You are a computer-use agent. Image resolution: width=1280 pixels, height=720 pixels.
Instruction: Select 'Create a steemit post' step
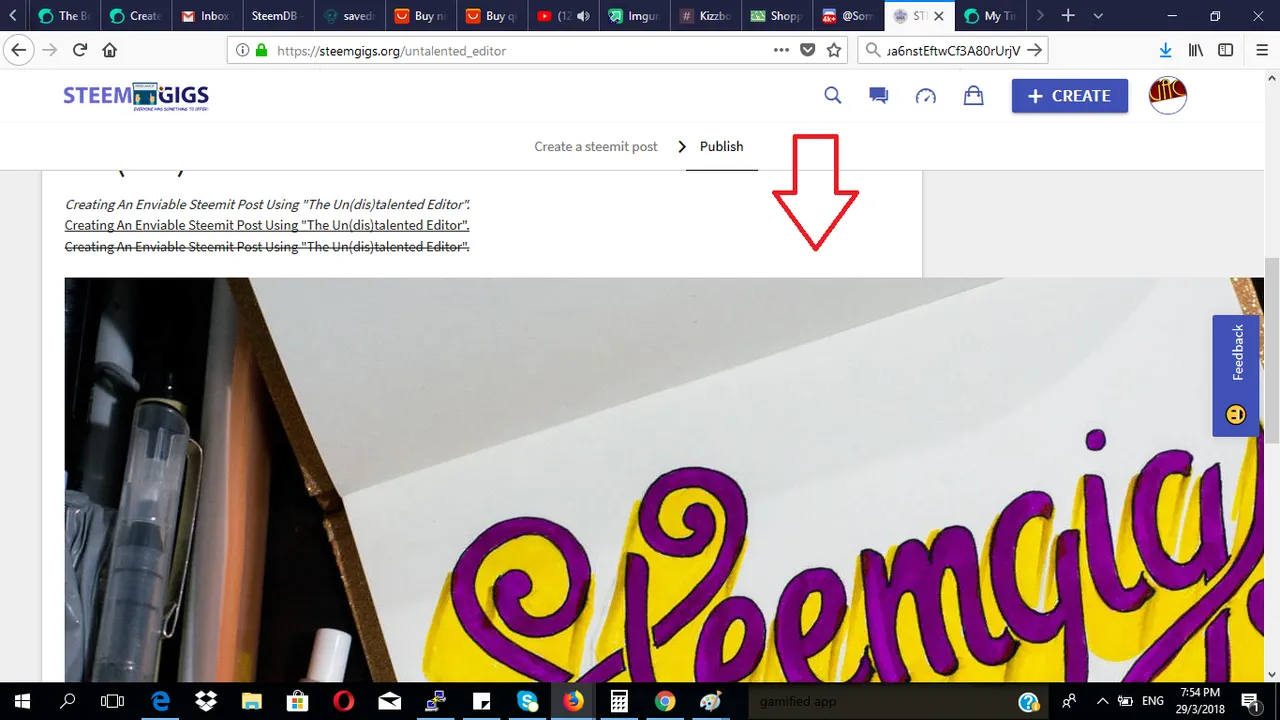coord(596,146)
